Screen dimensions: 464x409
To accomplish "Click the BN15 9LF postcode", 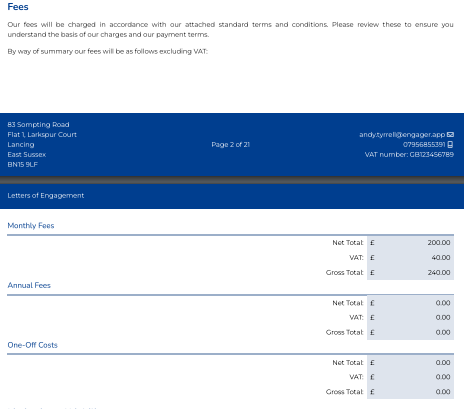I will 22,165.
